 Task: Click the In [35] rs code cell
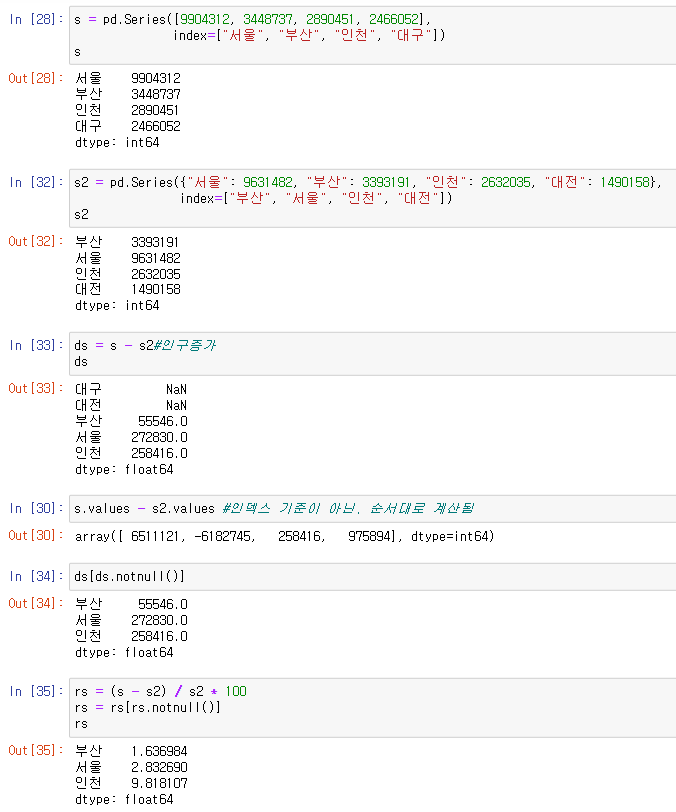(x=372, y=708)
